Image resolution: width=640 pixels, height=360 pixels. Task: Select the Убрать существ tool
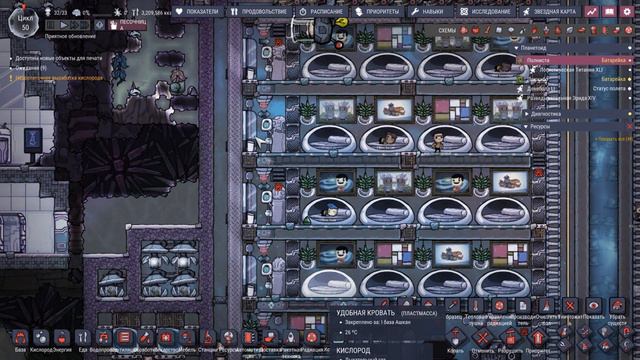pos(617,305)
